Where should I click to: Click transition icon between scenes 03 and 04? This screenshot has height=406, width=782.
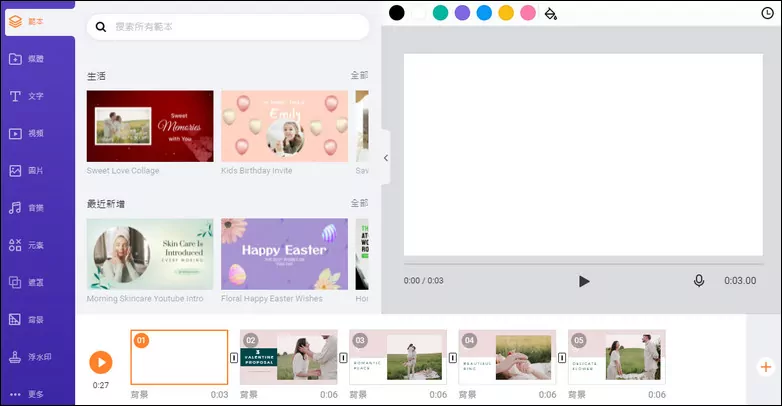click(x=452, y=358)
